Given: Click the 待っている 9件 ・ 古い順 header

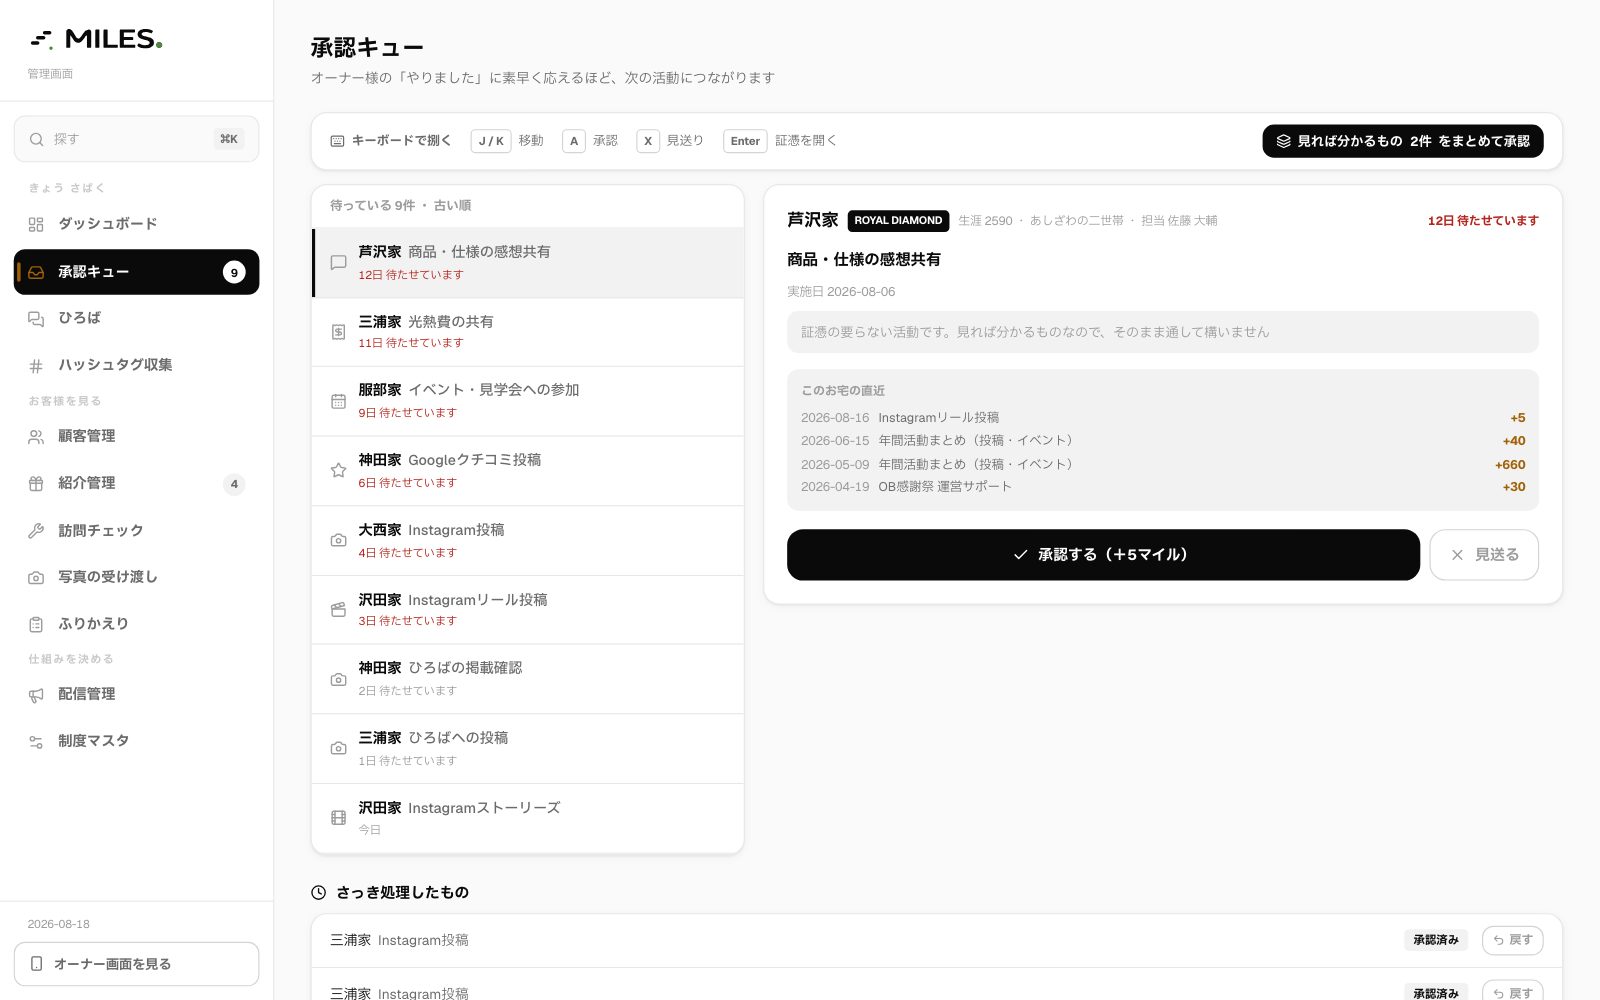Looking at the screenshot, I should tap(401, 205).
